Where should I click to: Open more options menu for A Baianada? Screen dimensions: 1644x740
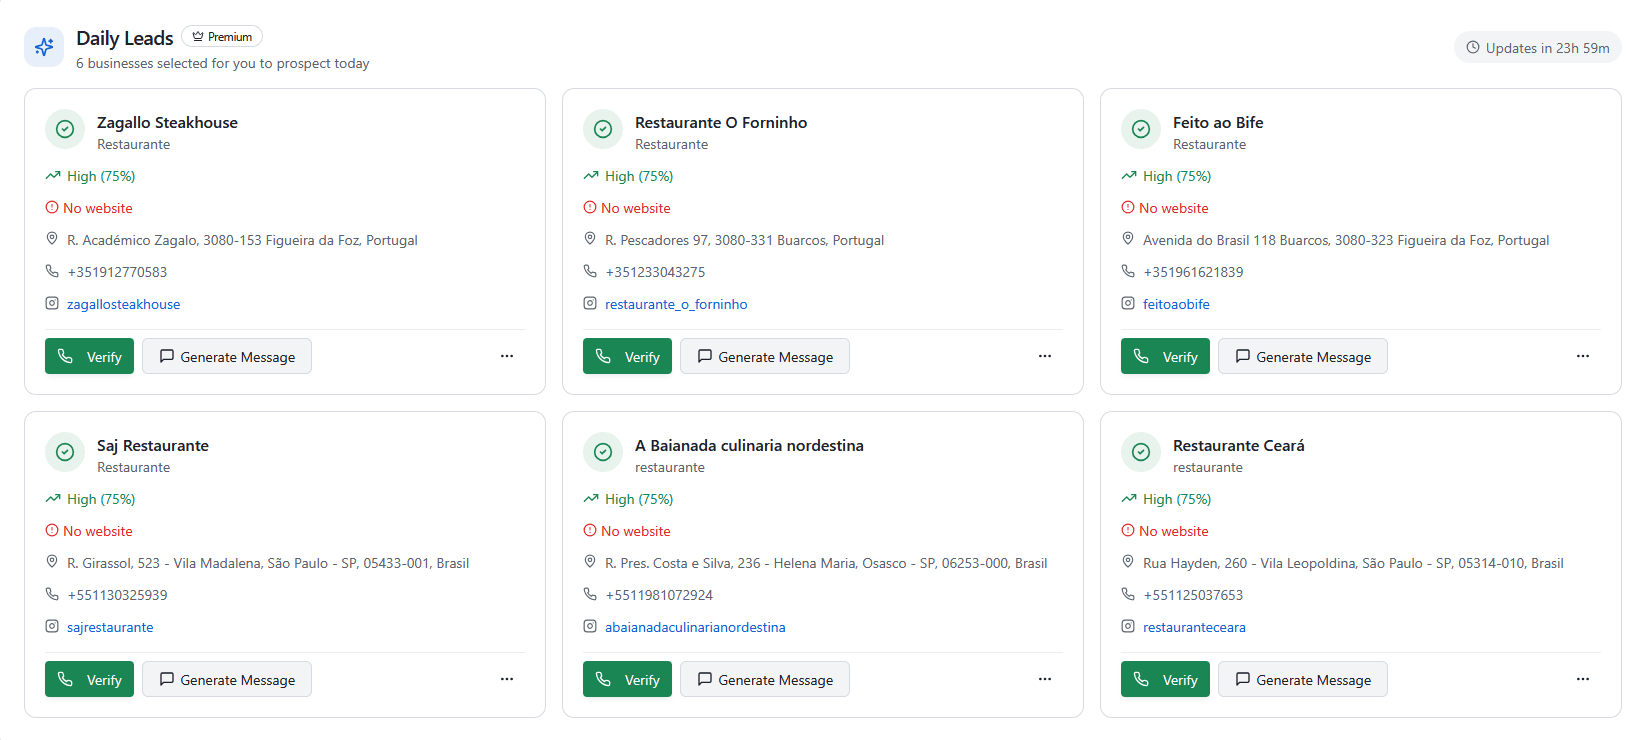point(1045,679)
